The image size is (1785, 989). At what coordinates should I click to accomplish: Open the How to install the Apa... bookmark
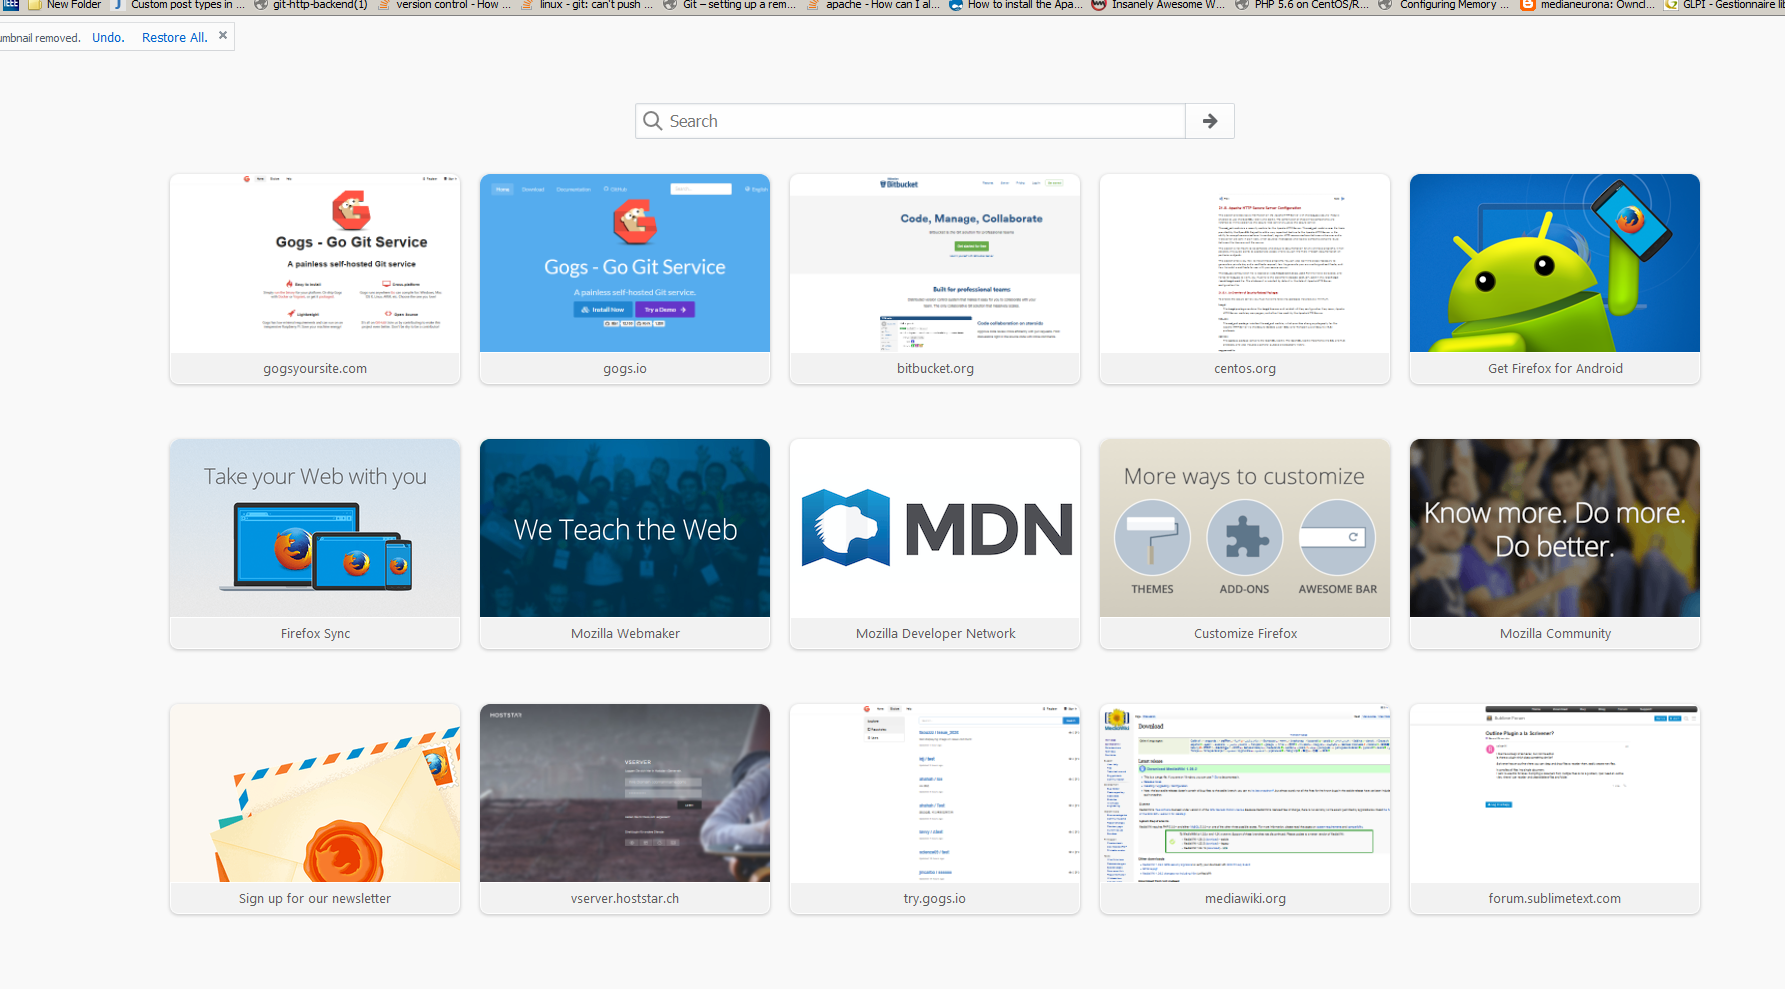tap(1016, 5)
